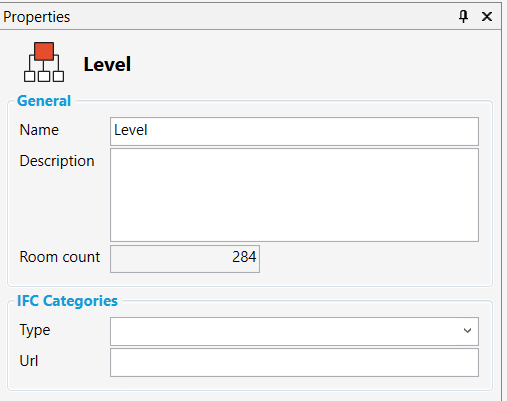Click the empty Properties title bar area
The height and width of the screenshot is (401, 507).
tap(263, 16)
